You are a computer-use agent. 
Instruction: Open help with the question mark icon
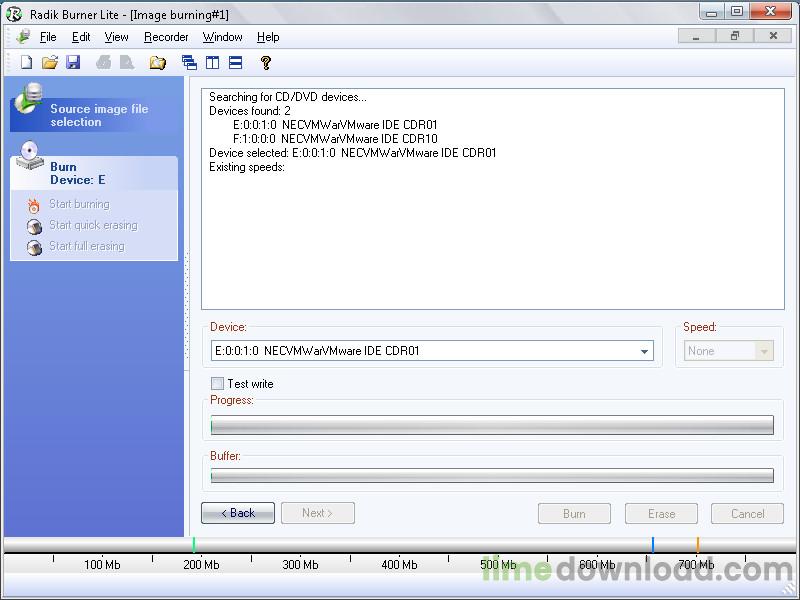pyautogui.click(x=266, y=62)
